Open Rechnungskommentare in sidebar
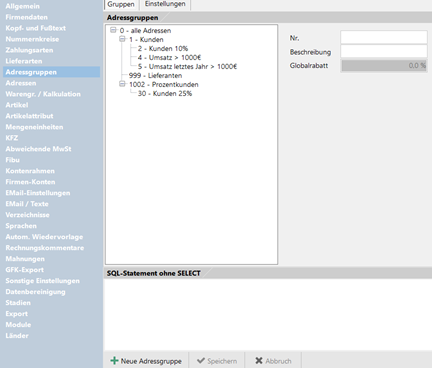This screenshot has width=432, height=368. [45, 248]
